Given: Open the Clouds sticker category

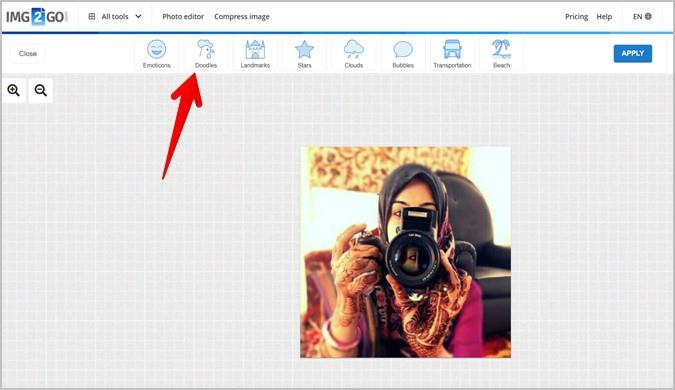Looking at the screenshot, I should click(354, 54).
